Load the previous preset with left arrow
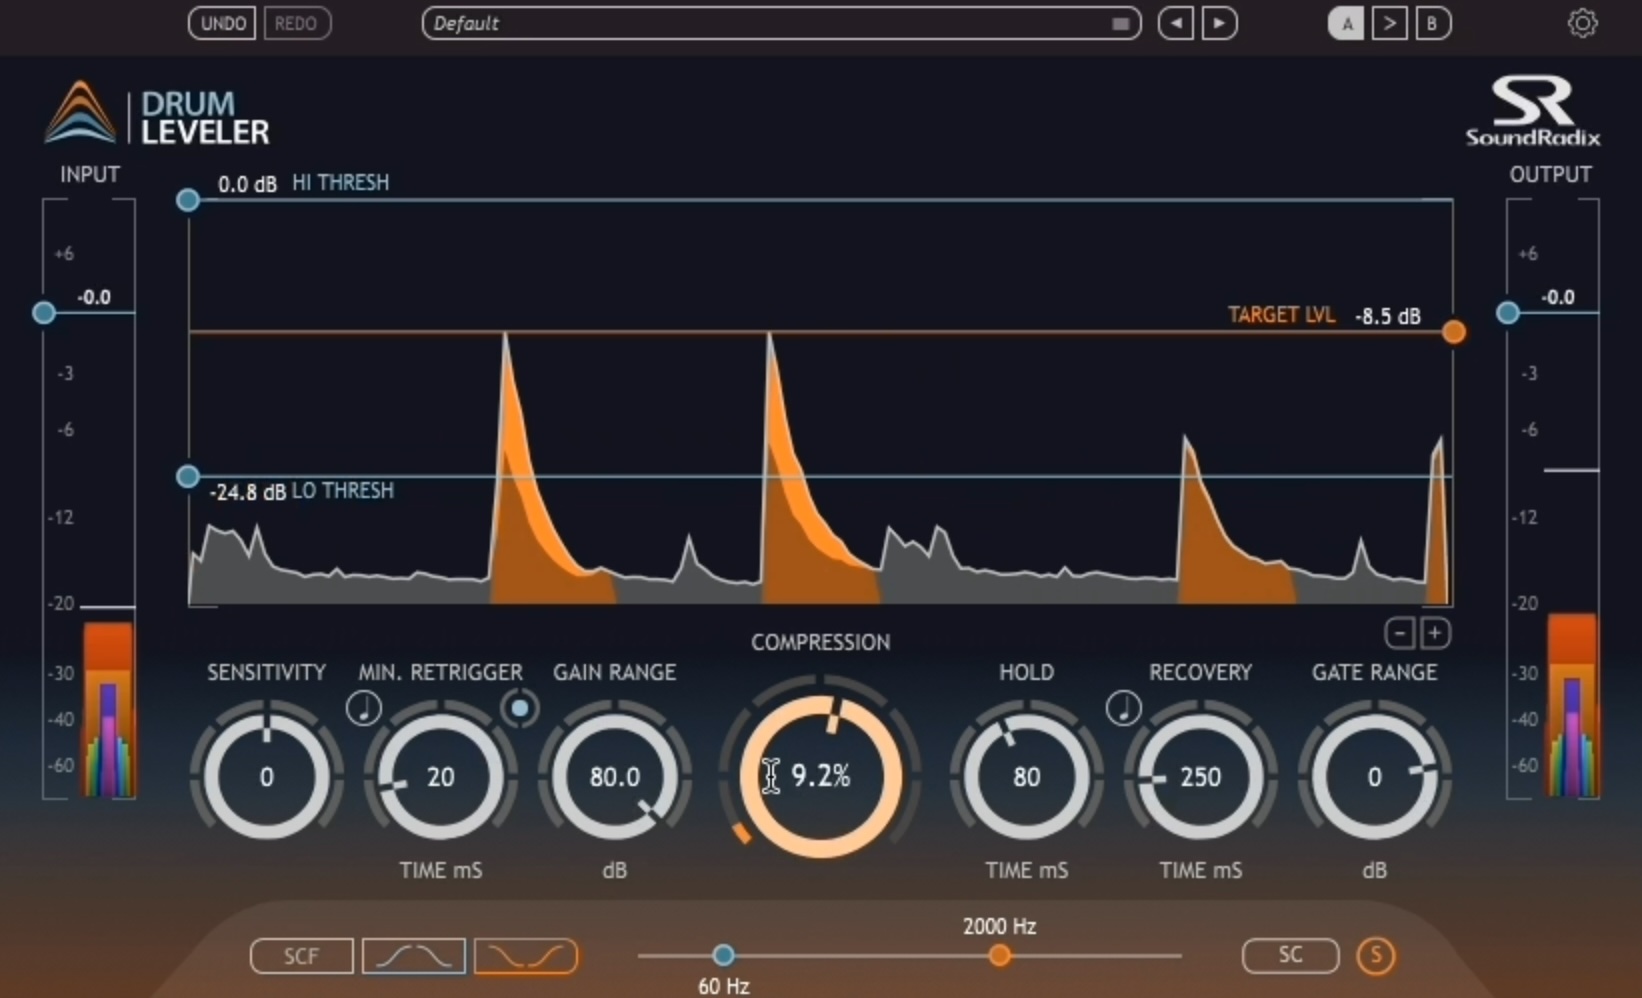 (x=1175, y=23)
